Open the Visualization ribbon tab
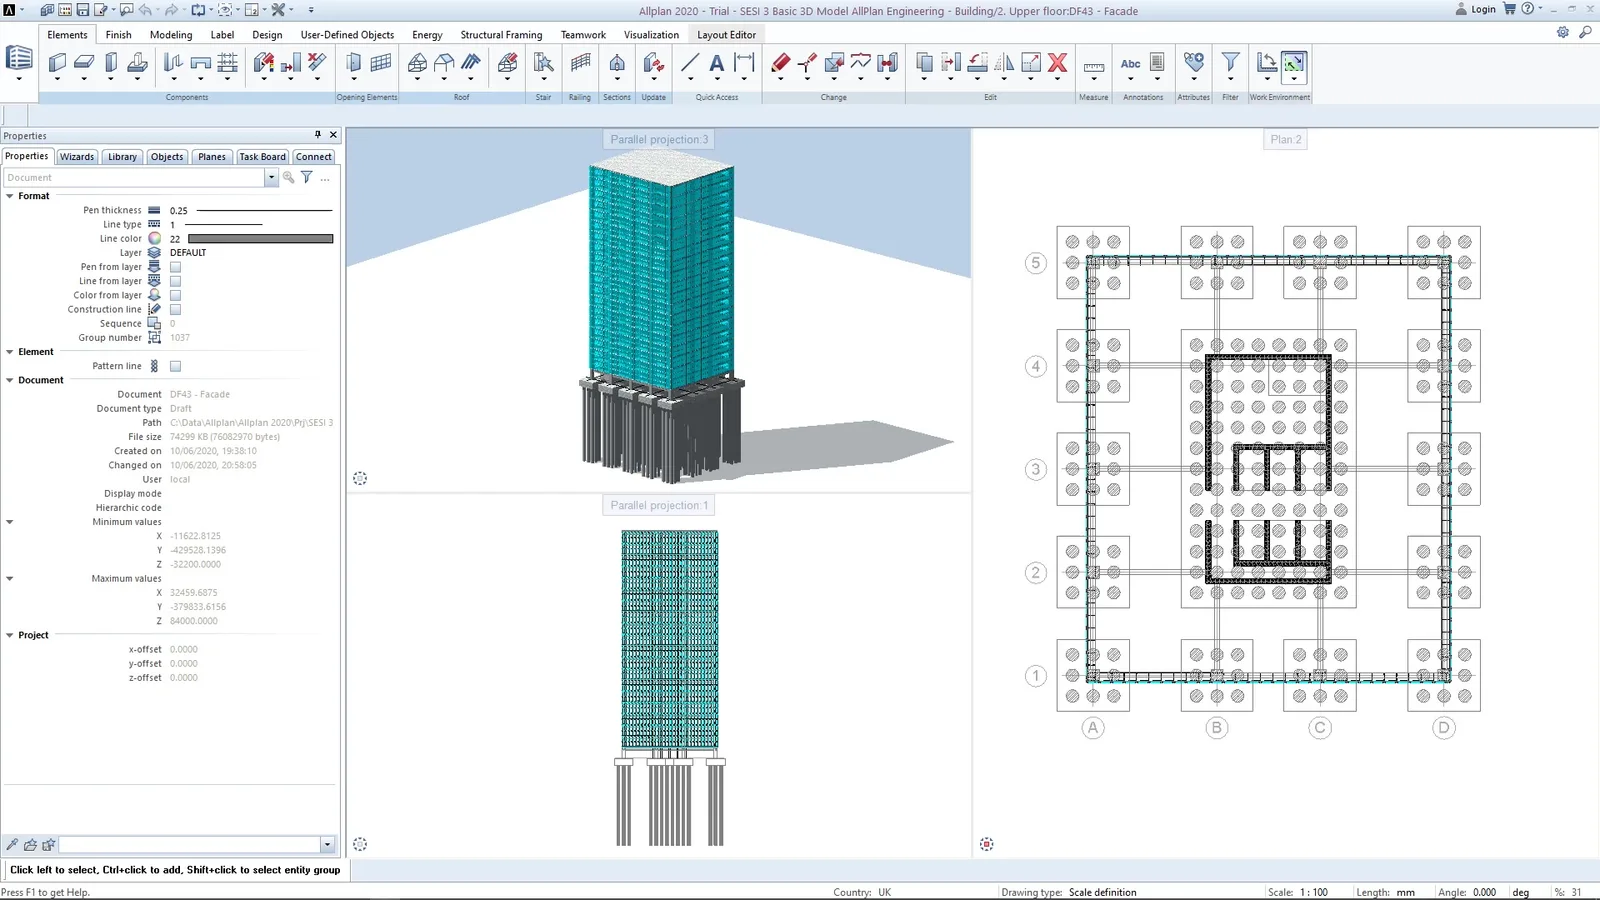Screen dimensions: 1600x900 click(651, 34)
